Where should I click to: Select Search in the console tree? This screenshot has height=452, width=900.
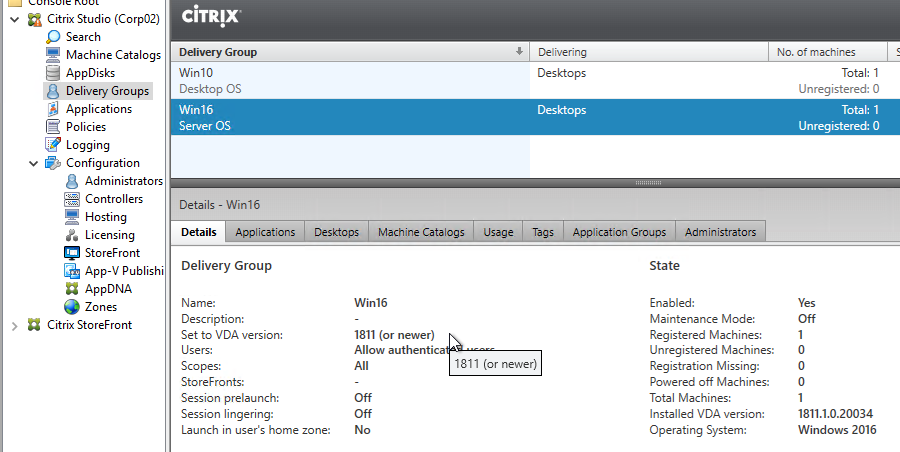pos(83,37)
